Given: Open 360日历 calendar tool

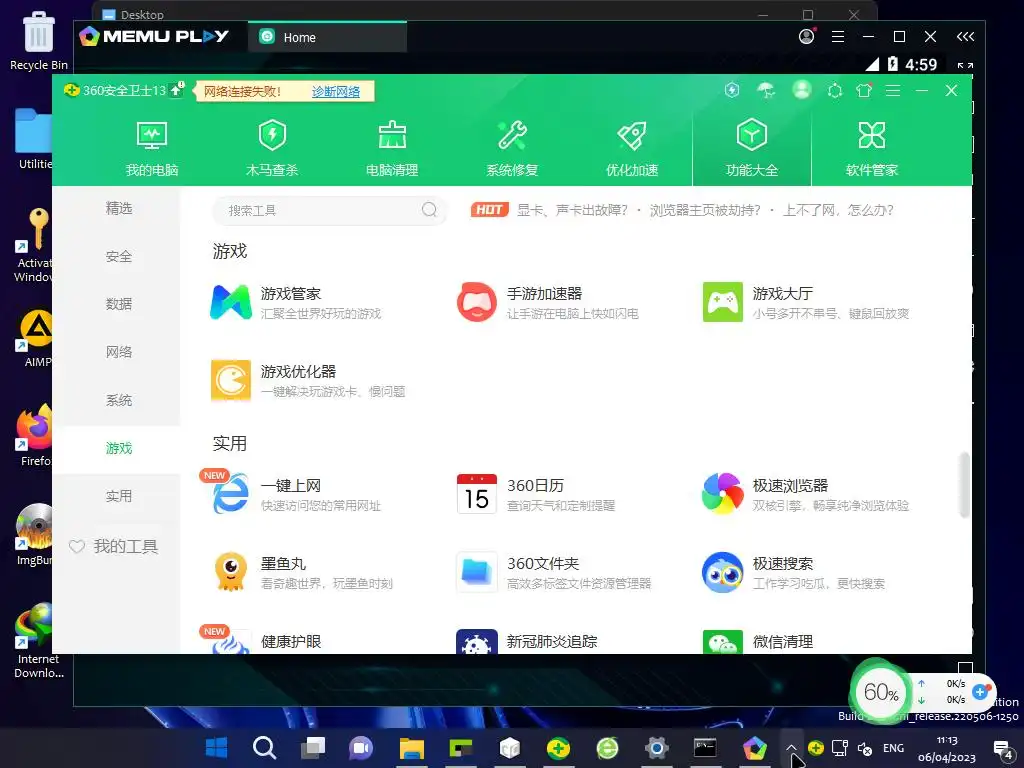Looking at the screenshot, I should [x=536, y=494].
